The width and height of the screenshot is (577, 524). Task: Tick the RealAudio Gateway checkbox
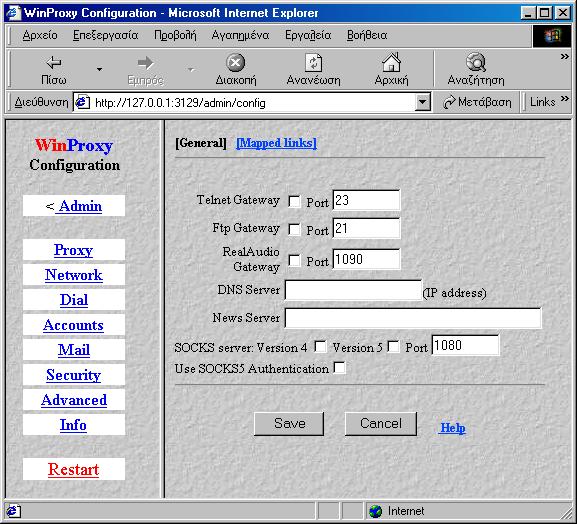click(294, 260)
